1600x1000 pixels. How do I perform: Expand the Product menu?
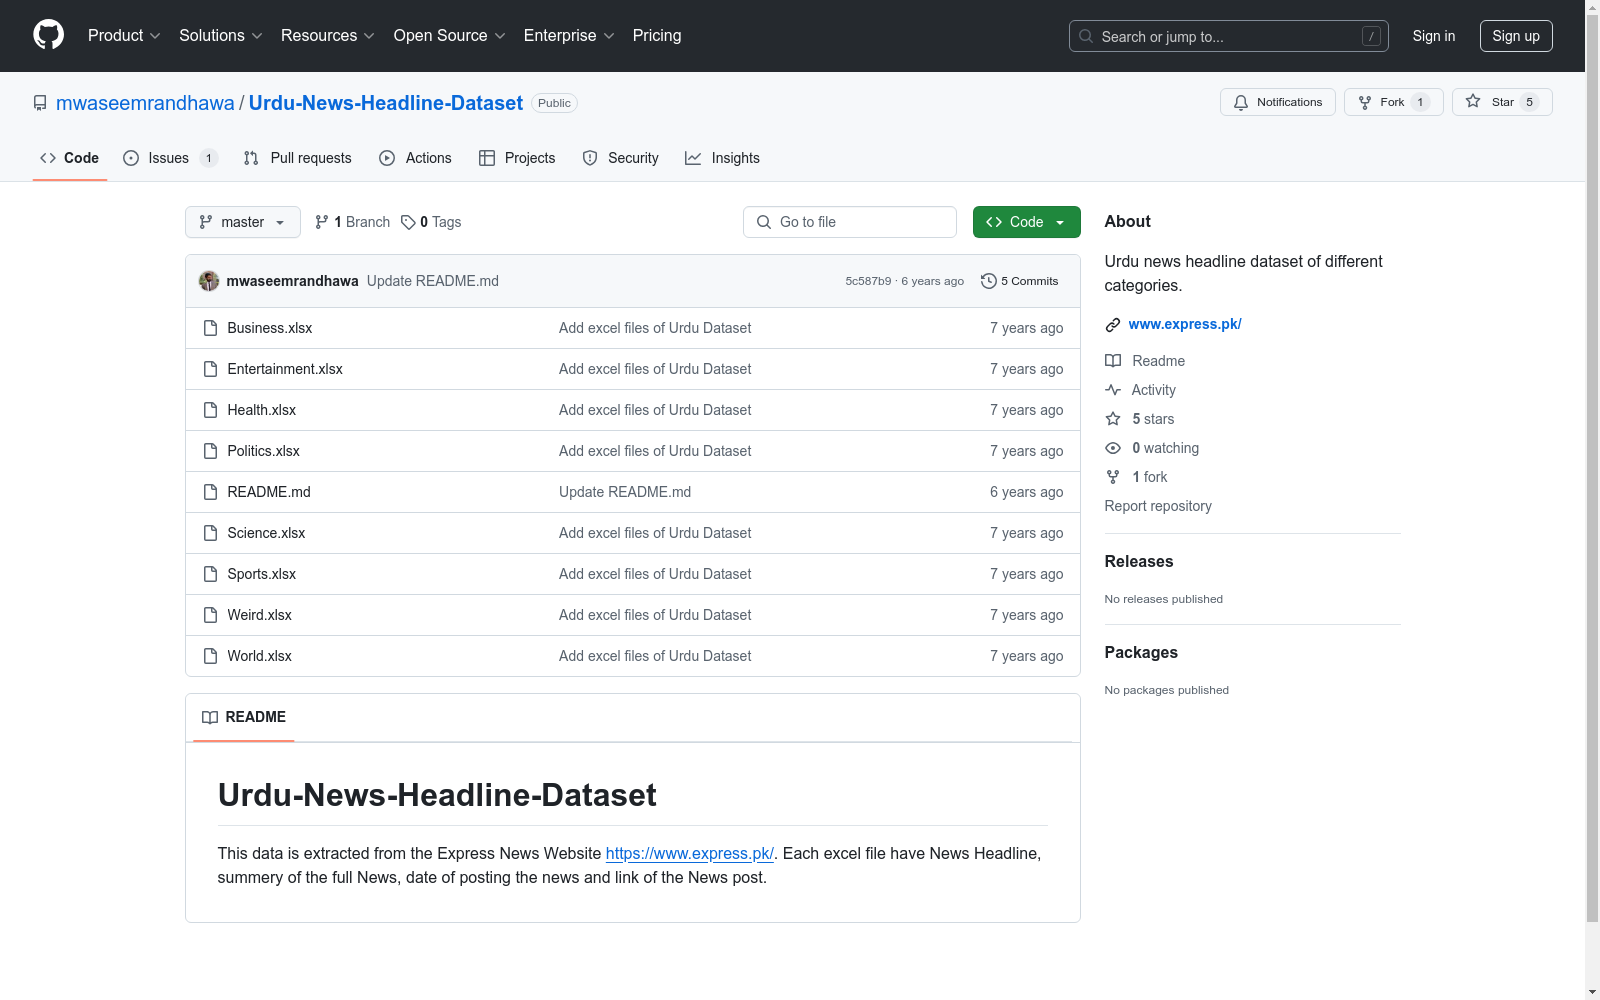point(124,36)
